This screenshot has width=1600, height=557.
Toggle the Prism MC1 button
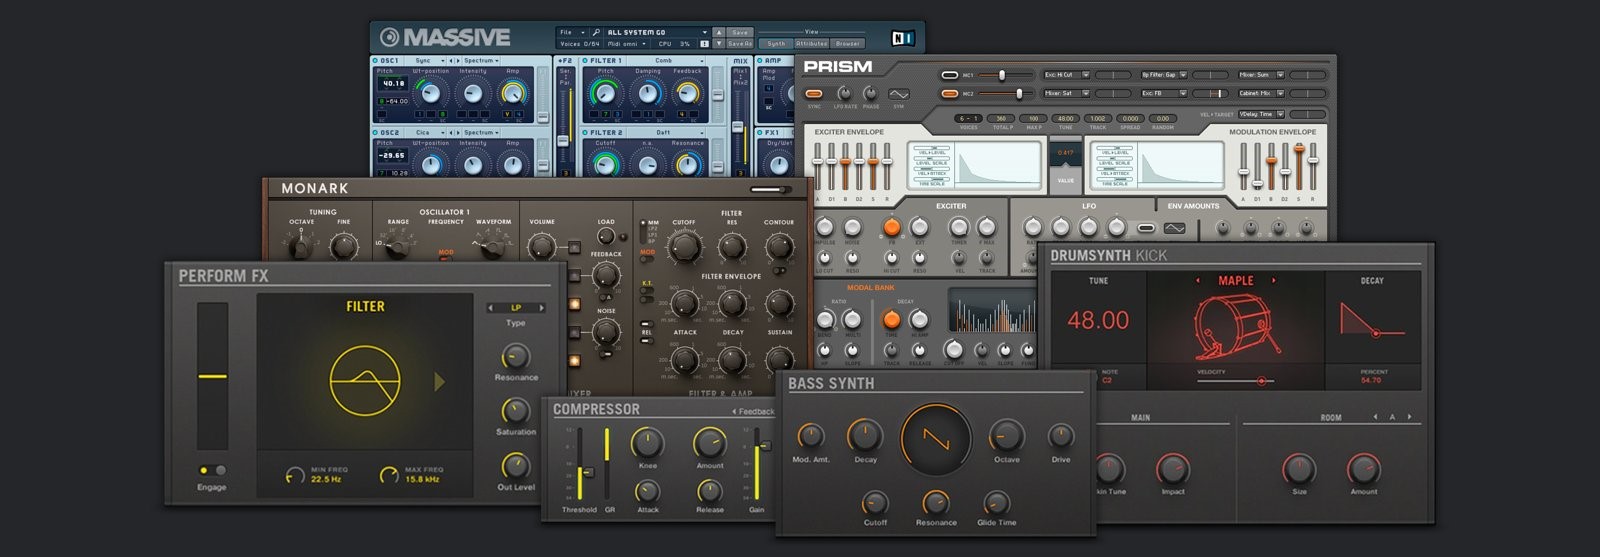949,75
